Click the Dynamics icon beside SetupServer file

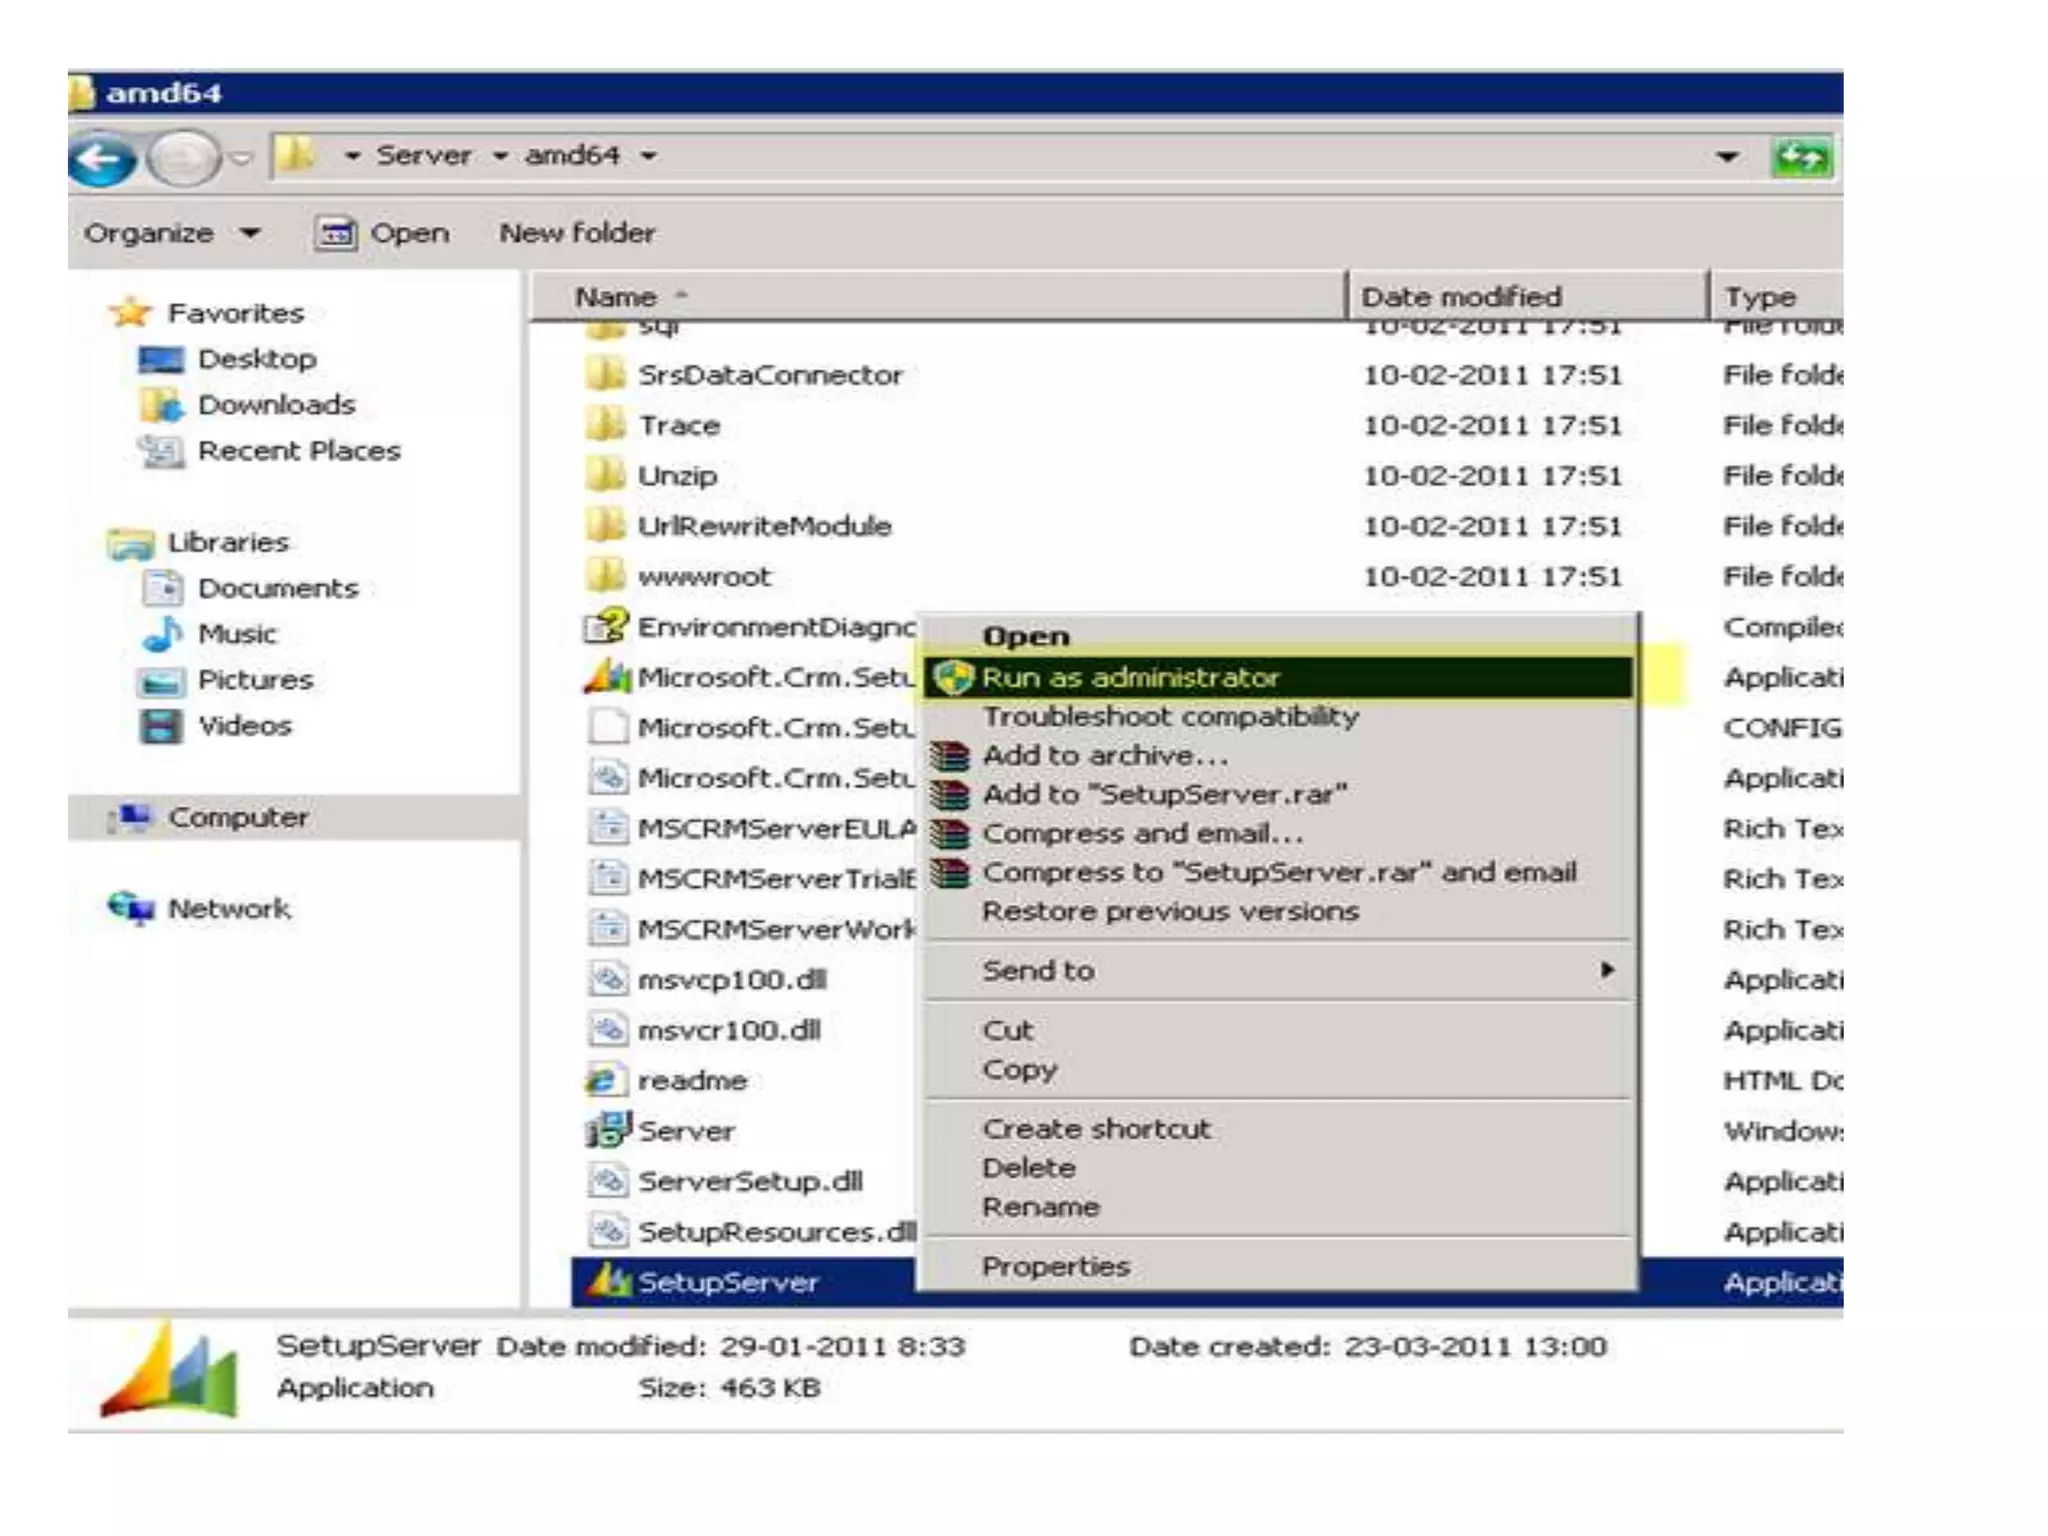(607, 1281)
